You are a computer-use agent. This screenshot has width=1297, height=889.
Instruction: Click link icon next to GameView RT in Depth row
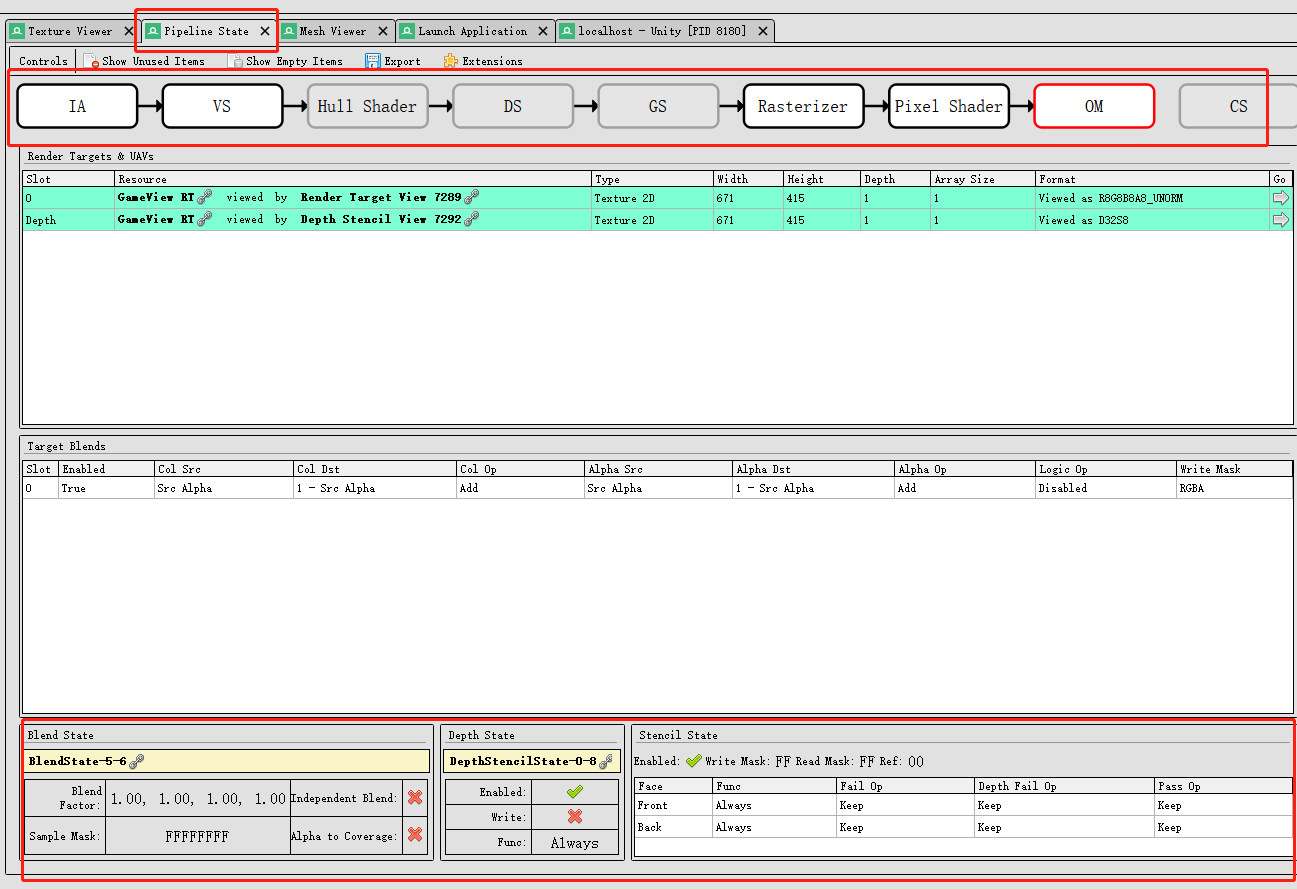tap(205, 220)
